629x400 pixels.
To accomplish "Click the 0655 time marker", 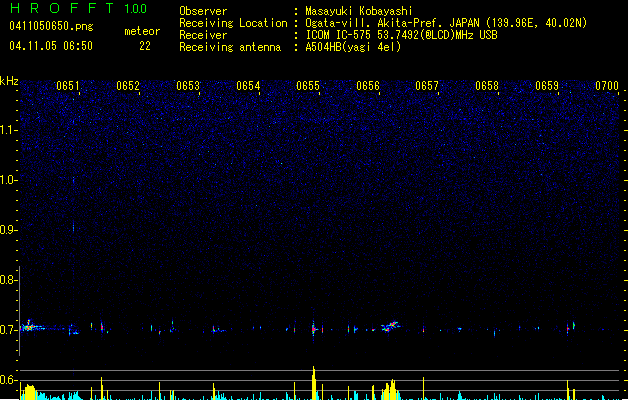I will point(308,86).
